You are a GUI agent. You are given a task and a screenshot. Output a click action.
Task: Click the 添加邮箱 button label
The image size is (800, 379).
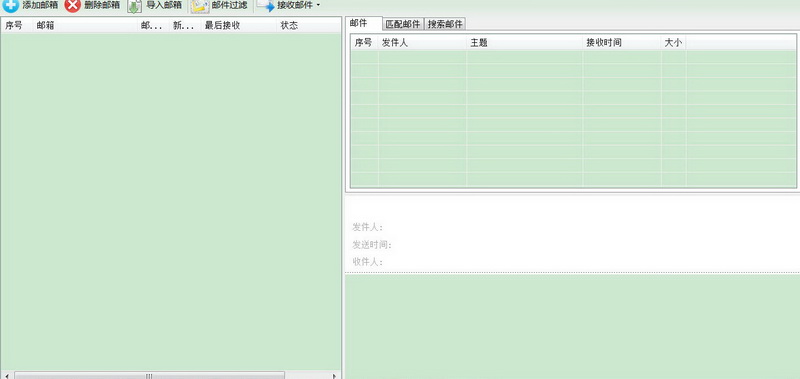40,5
